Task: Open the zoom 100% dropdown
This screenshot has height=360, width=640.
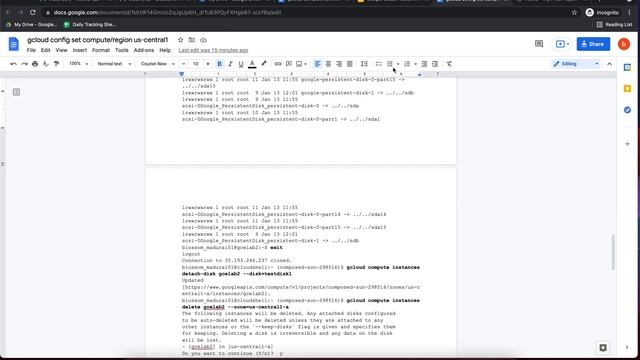Action: click(78, 64)
